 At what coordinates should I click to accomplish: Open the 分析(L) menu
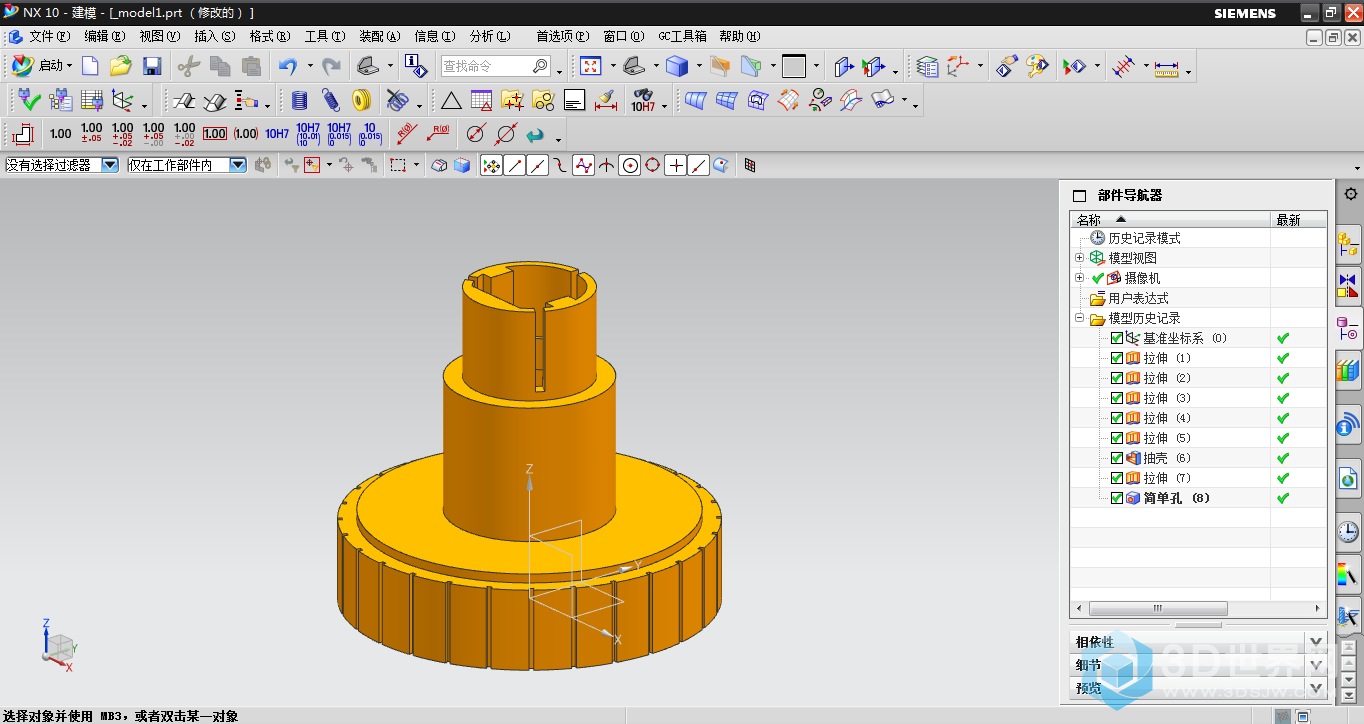490,36
